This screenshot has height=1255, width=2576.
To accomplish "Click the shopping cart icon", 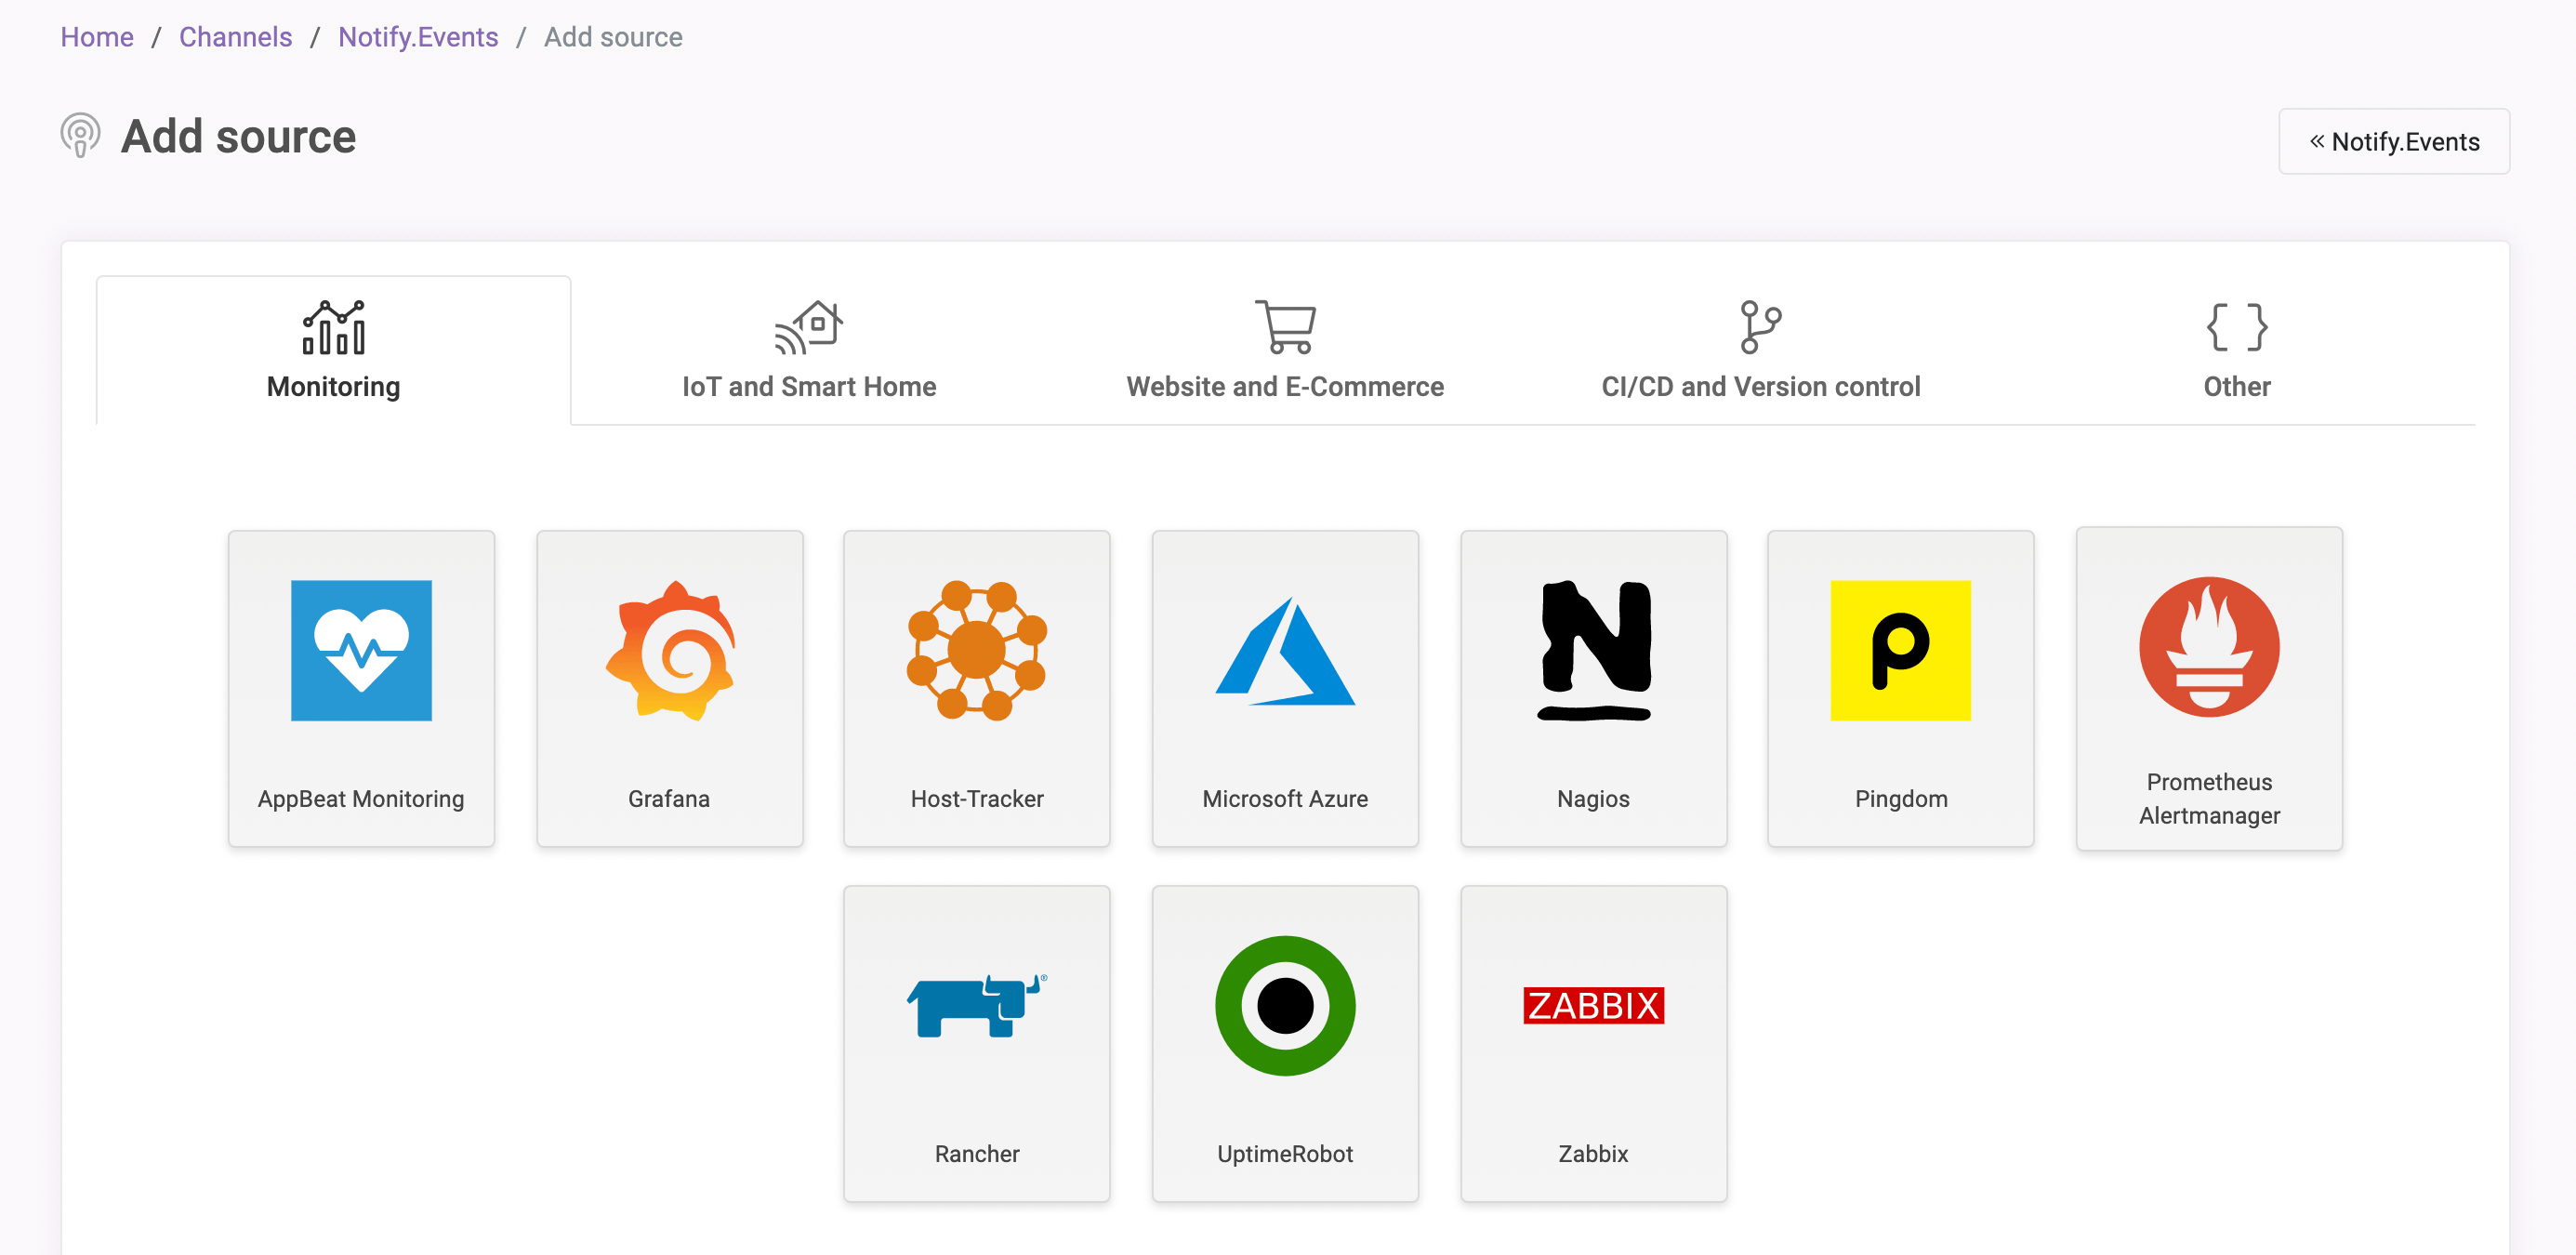I will pos(1286,327).
